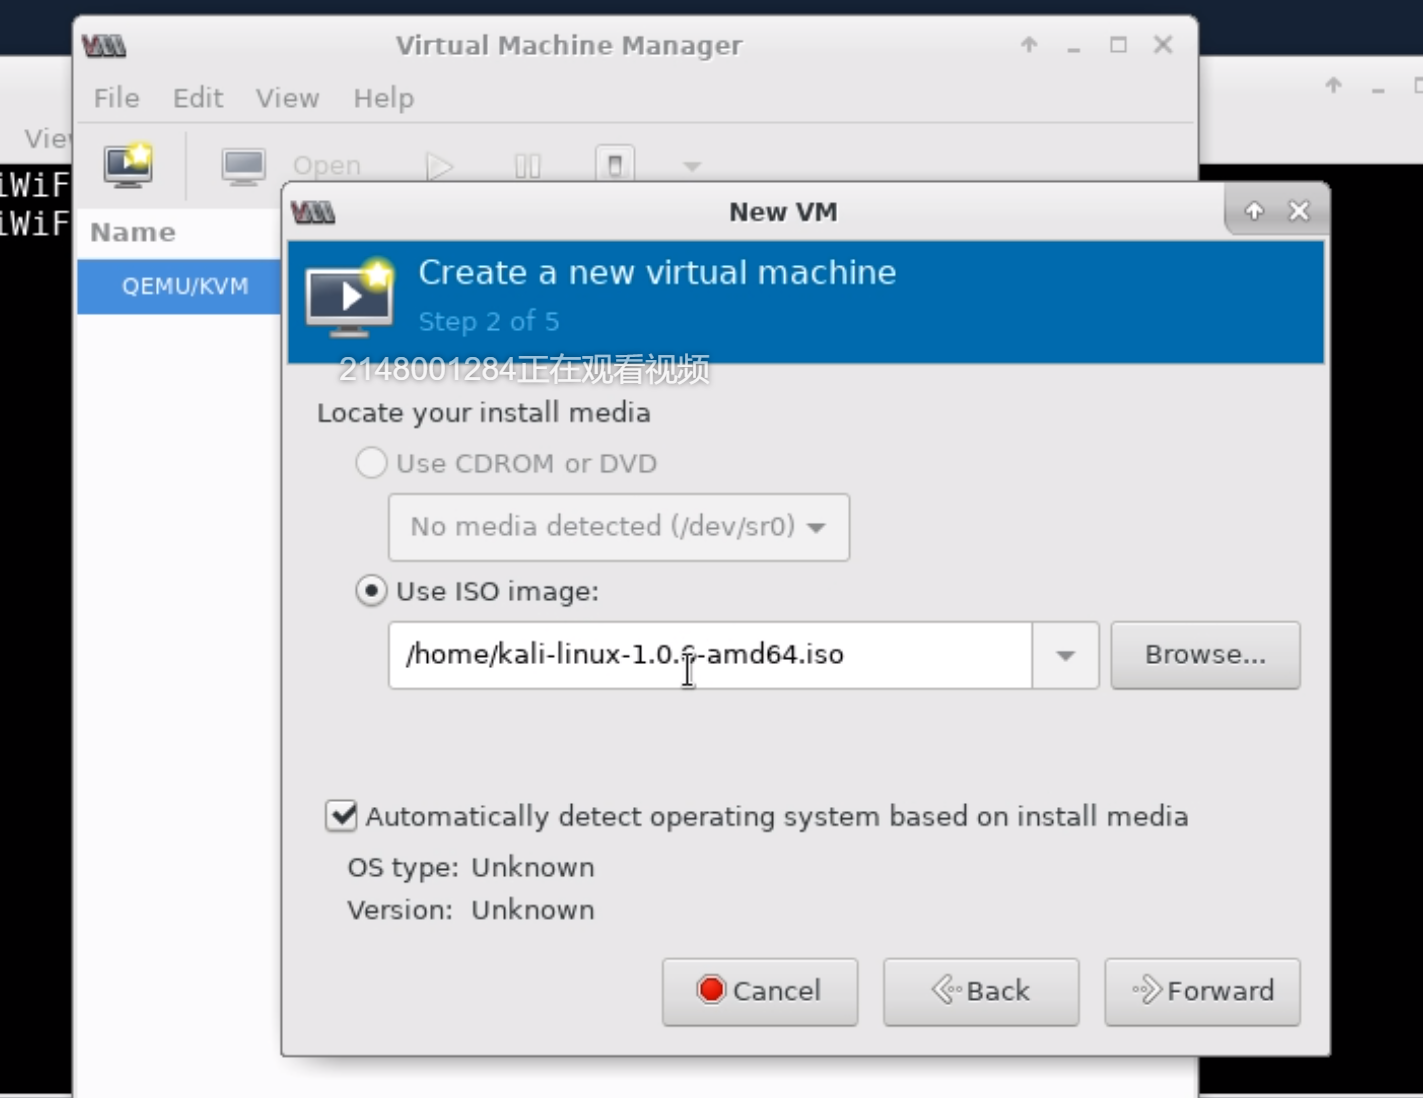Click the Name column header
Viewport: 1423px width, 1098px height.
(x=133, y=232)
